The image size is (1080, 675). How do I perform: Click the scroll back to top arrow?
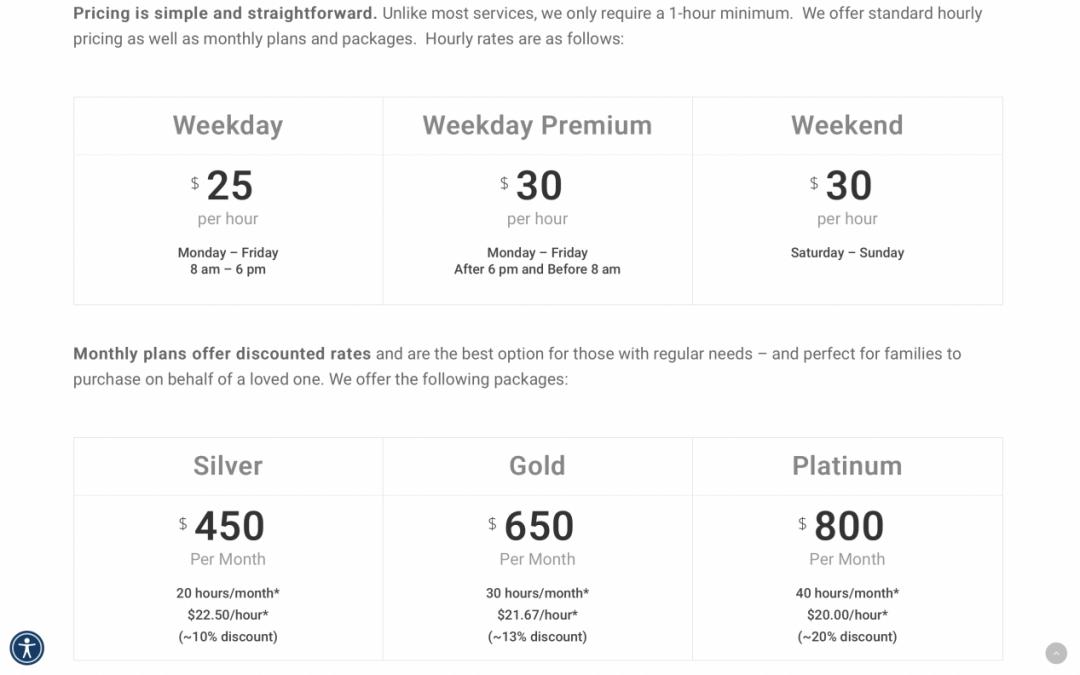coord(1056,653)
